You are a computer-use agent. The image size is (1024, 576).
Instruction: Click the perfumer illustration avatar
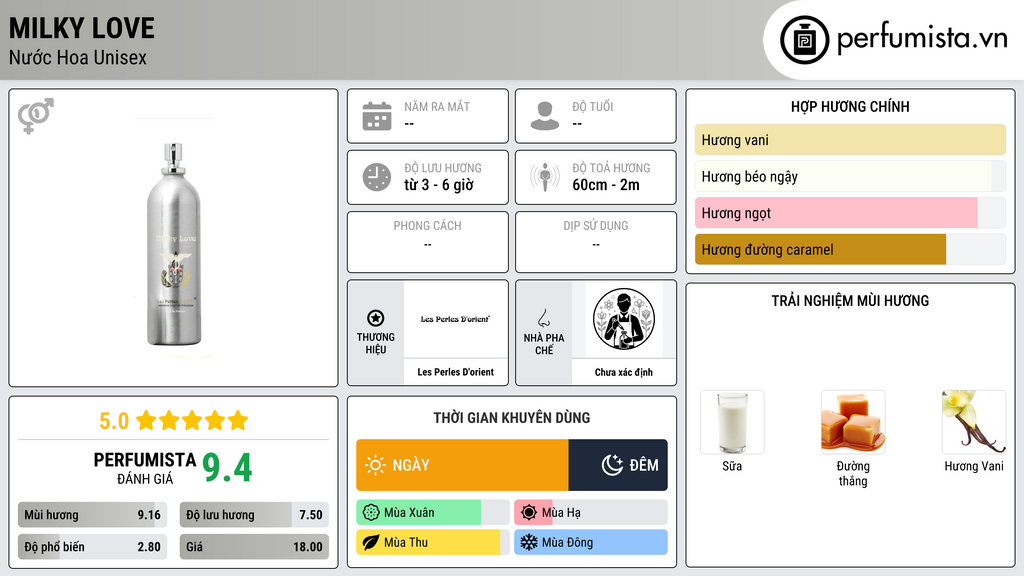pos(624,319)
